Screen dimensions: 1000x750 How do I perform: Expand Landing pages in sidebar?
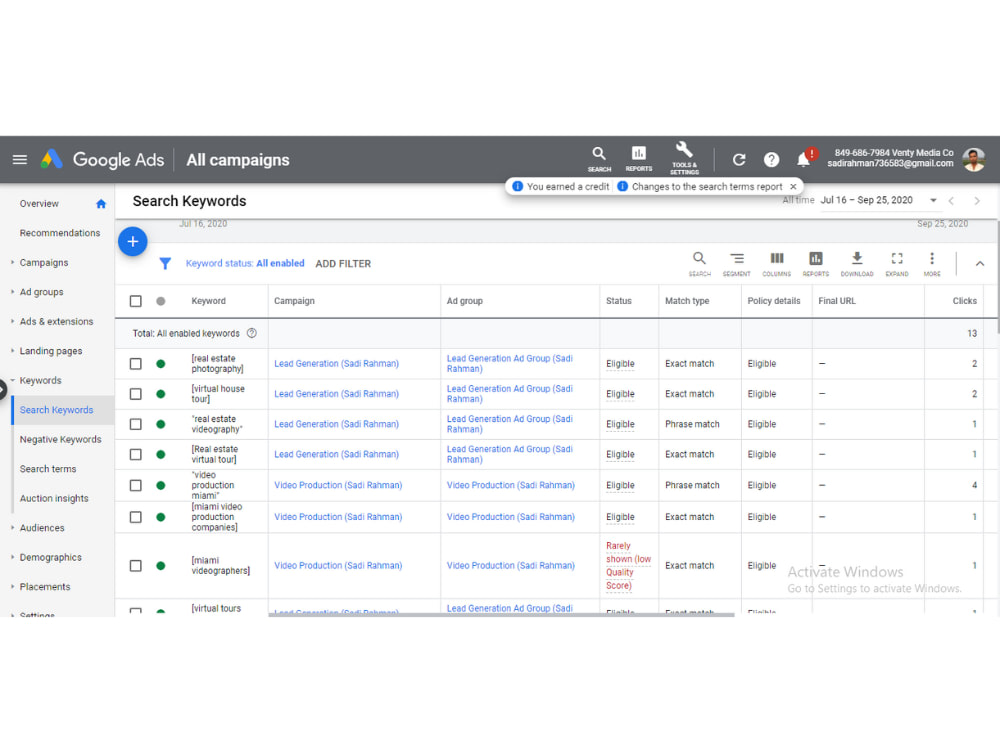(12, 351)
